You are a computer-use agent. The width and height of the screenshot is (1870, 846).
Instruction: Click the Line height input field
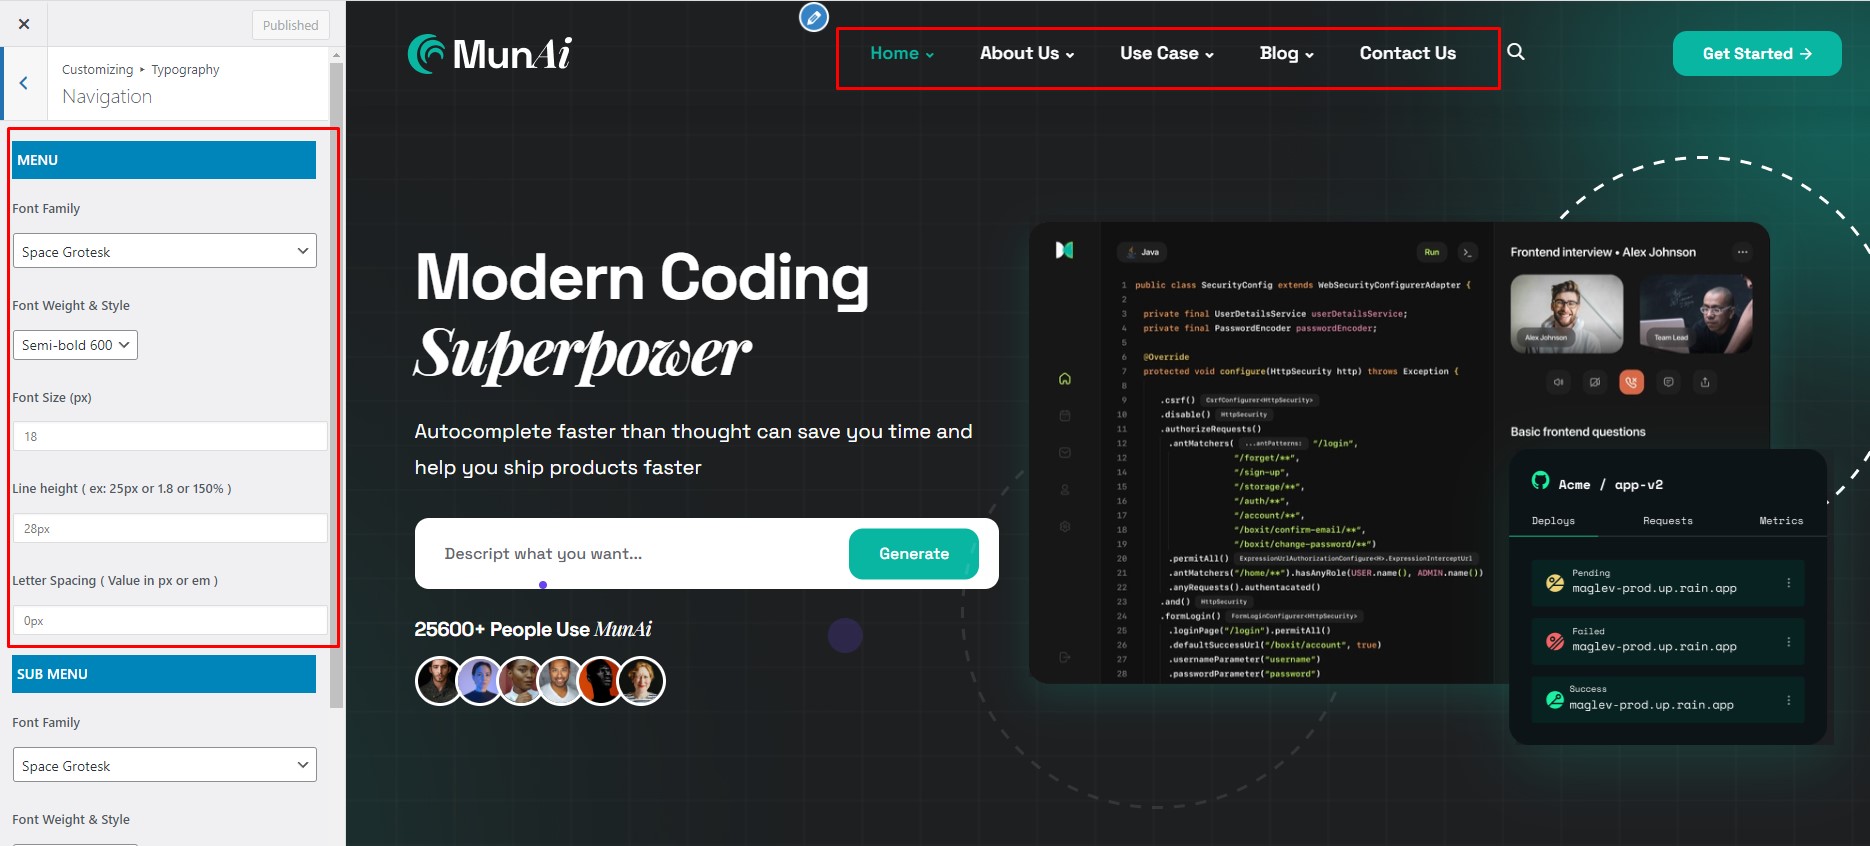(170, 528)
